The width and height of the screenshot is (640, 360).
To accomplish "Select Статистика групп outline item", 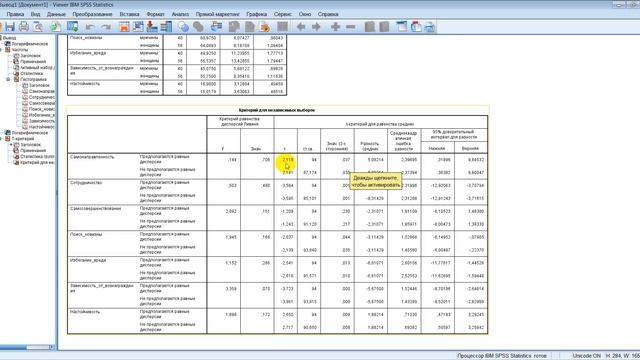I will pos(37,157).
